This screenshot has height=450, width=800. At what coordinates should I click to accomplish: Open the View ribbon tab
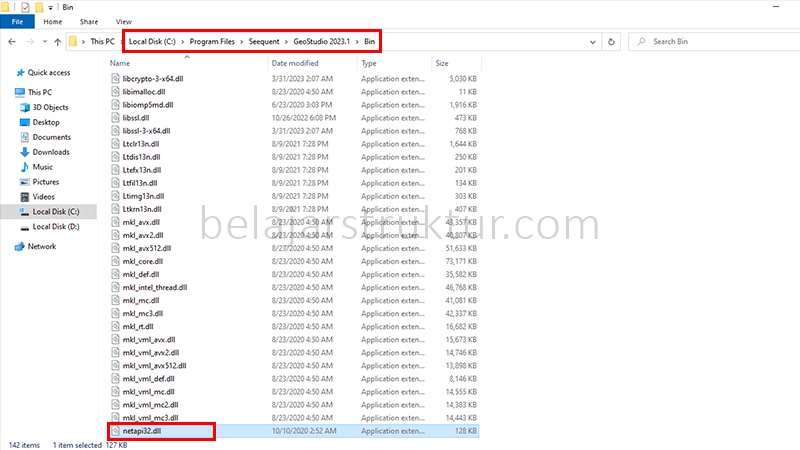123,22
